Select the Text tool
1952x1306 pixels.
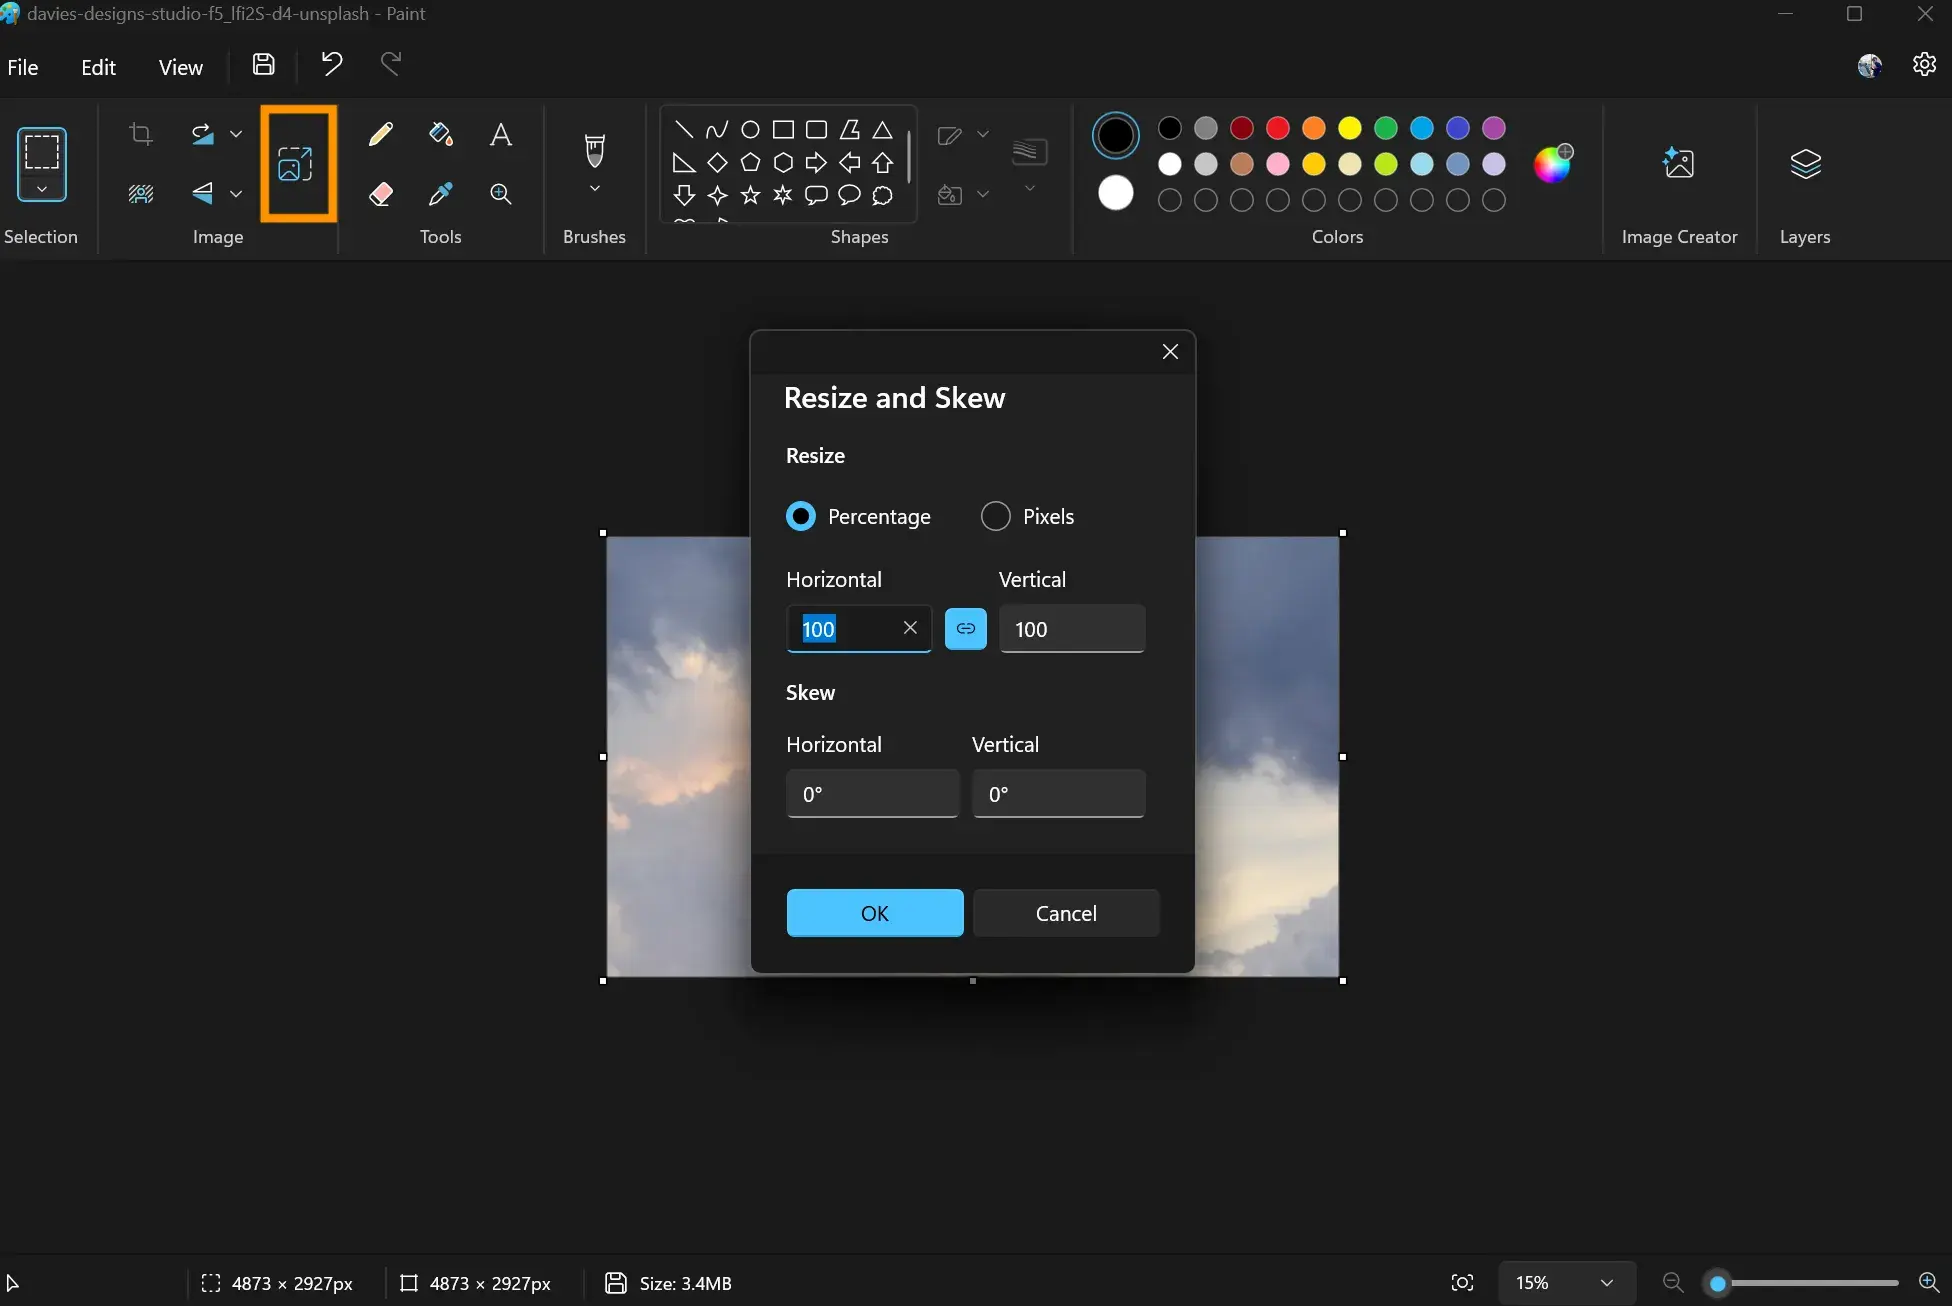click(x=501, y=133)
